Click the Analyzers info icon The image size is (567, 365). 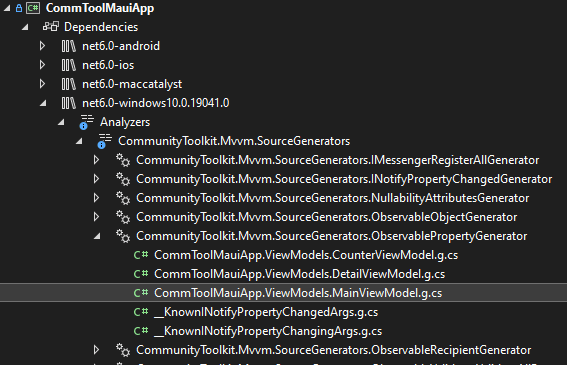click(x=86, y=122)
